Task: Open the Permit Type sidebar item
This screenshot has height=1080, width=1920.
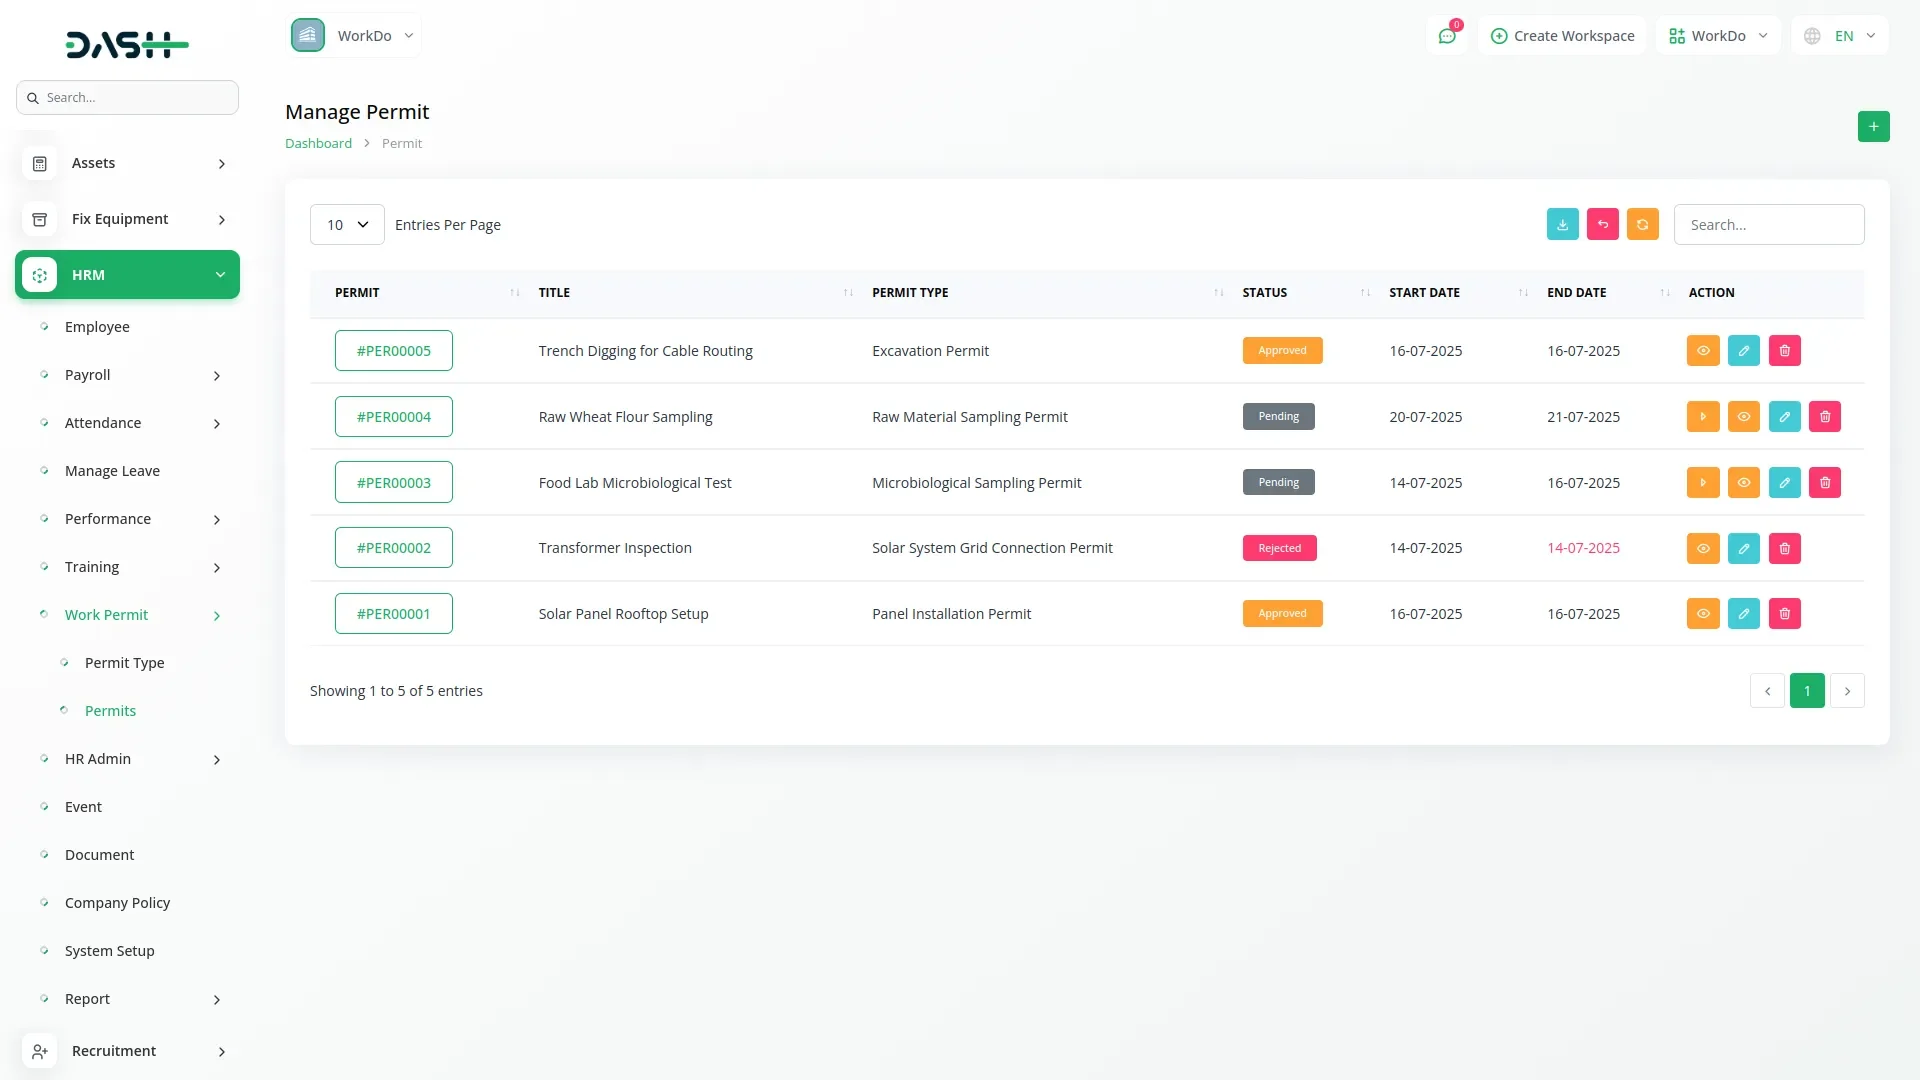Action: click(x=124, y=663)
